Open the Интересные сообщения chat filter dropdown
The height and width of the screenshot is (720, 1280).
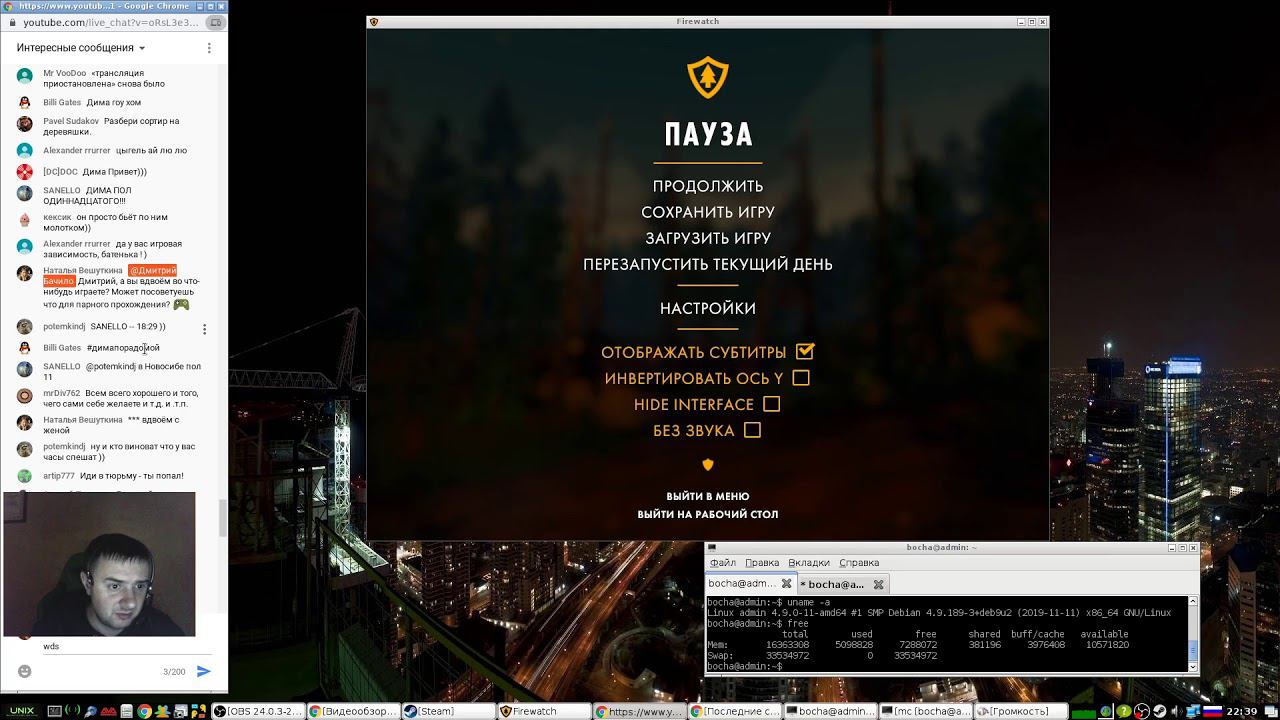point(81,48)
